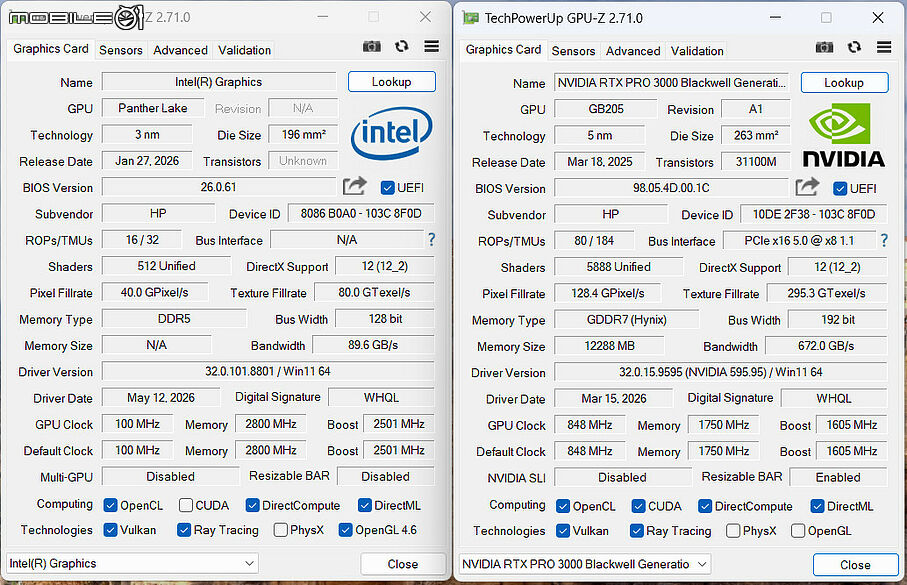Open the Advanced tab in the Intel window
907x585 pixels.
[180, 50]
